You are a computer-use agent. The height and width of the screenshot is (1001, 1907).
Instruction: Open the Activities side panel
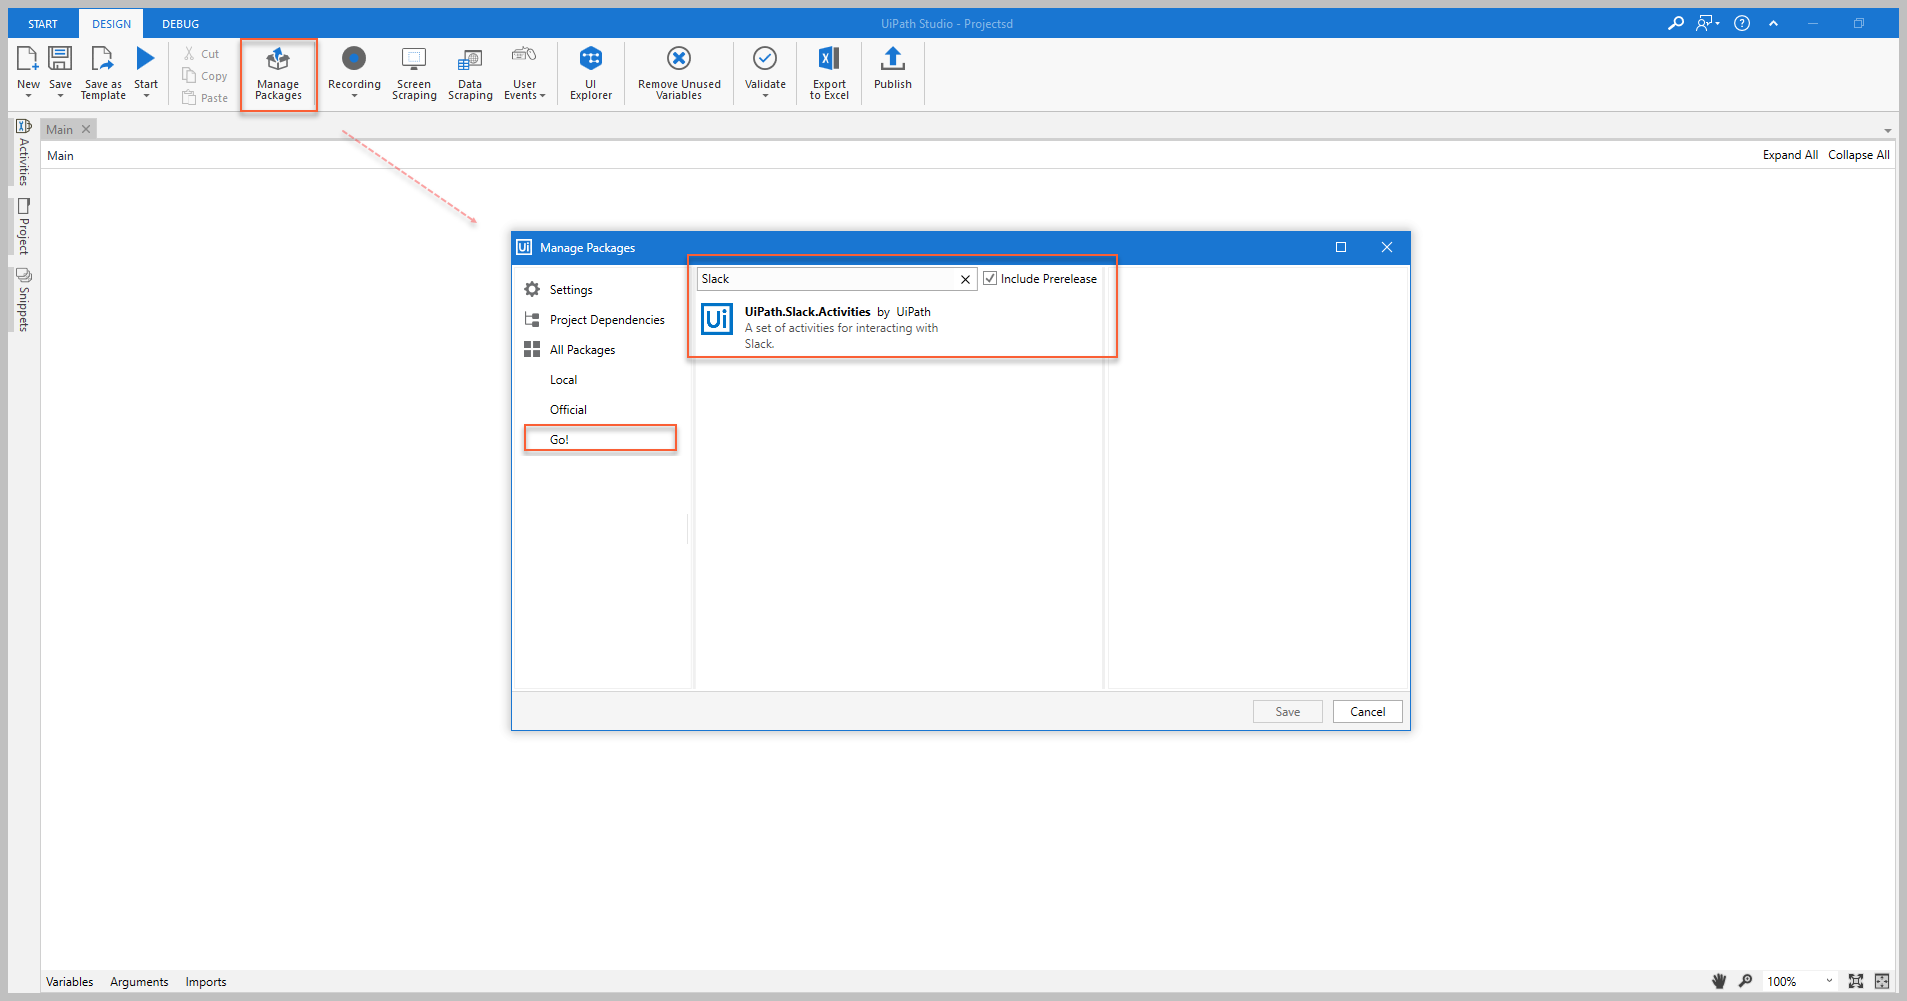[x=24, y=153]
